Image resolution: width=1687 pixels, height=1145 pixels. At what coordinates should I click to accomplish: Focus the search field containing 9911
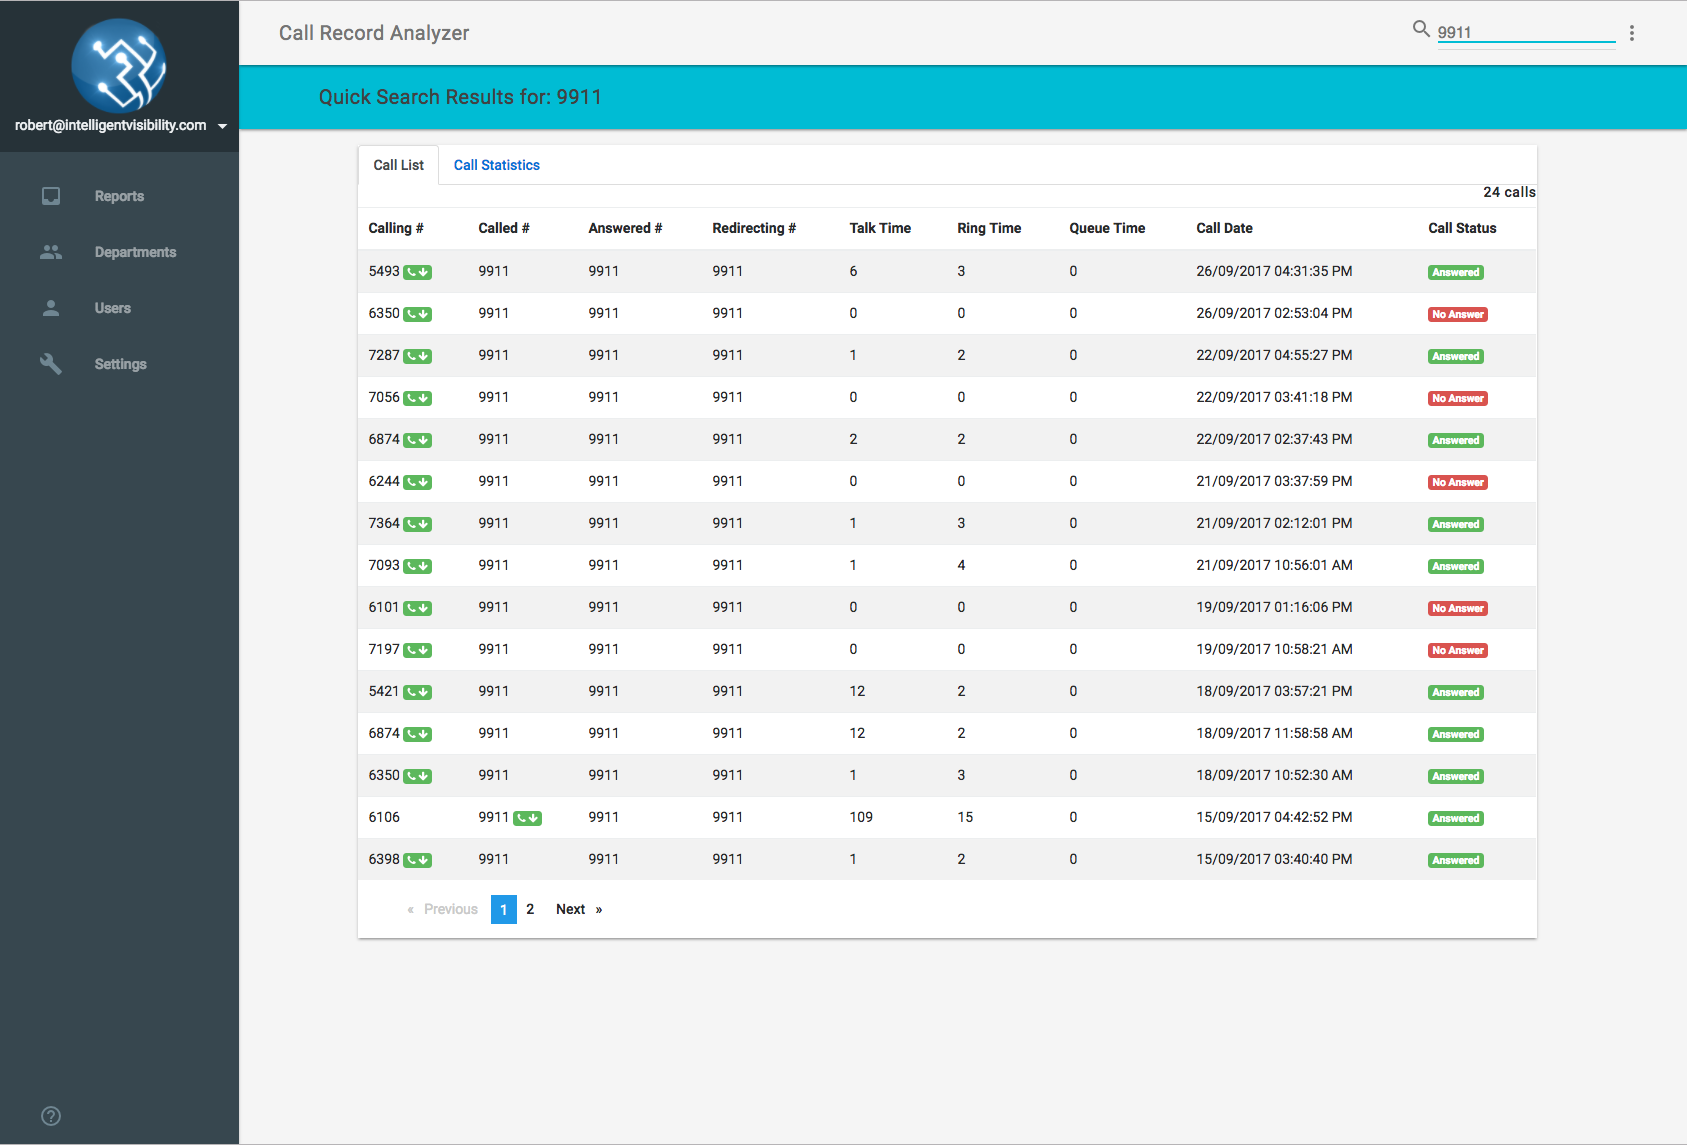click(1525, 32)
